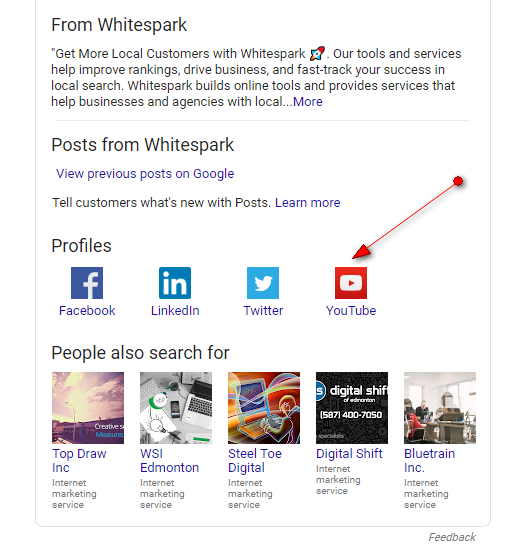Image resolution: width=529 pixels, height=560 pixels.
Task: Send Feedback on this panel
Action: click(452, 537)
